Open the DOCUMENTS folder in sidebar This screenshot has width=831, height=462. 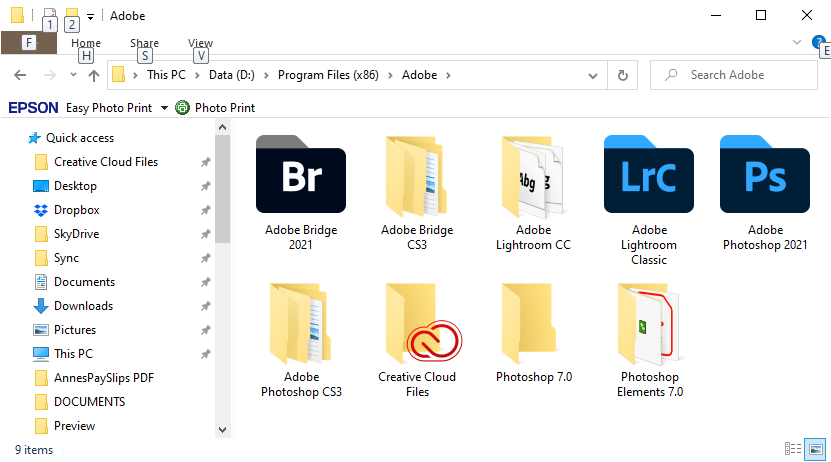point(79,402)
